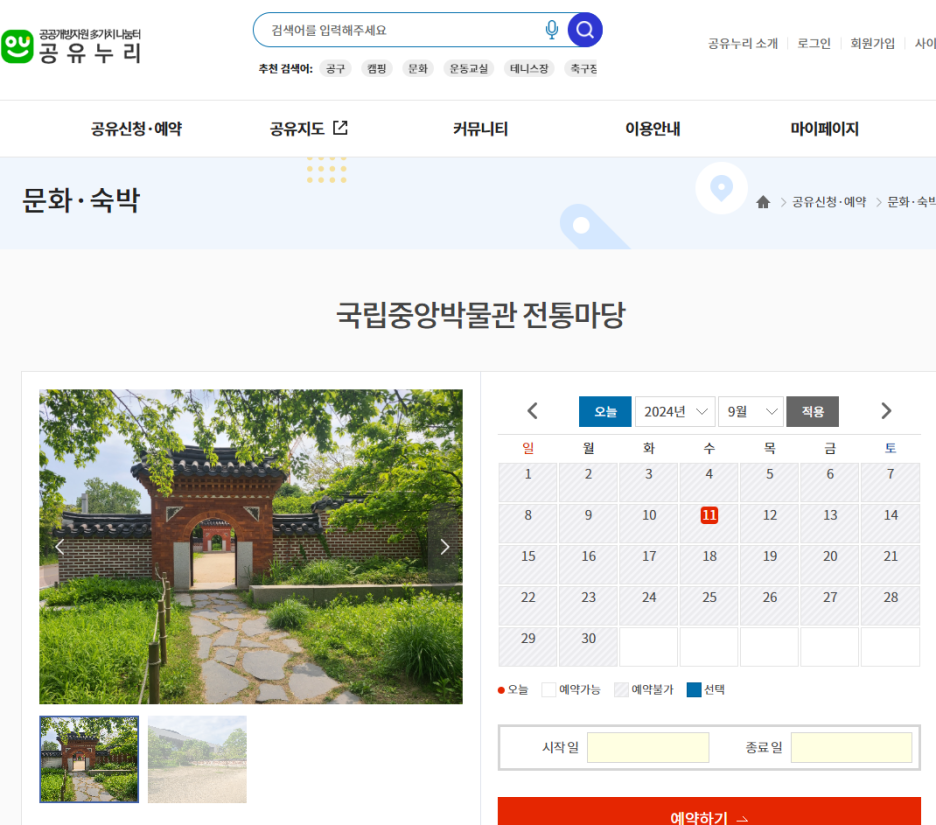Click the 회원가입 link
Viewport: 936px width, 825px height.
(x=872, y=43)
